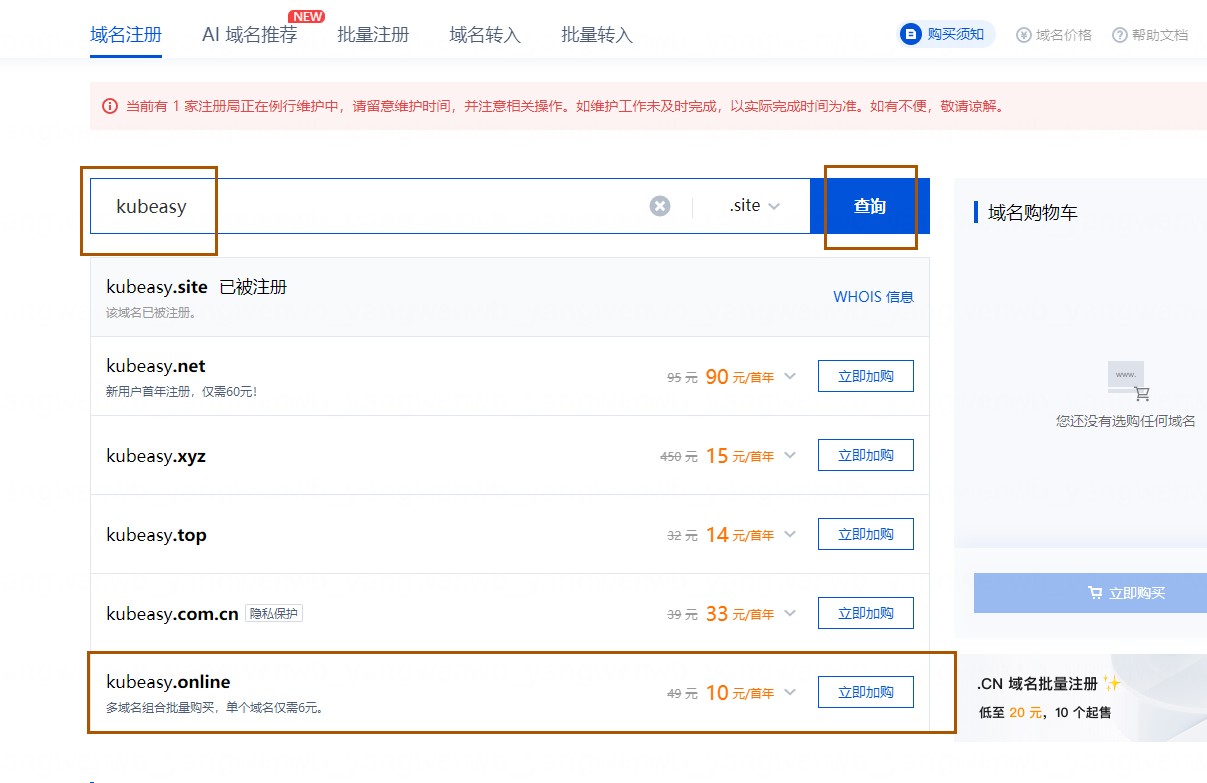Click the .CN 域名批量注册 promo banner
Viewport: 1207px width, 783px height.
pos(1081,698)
